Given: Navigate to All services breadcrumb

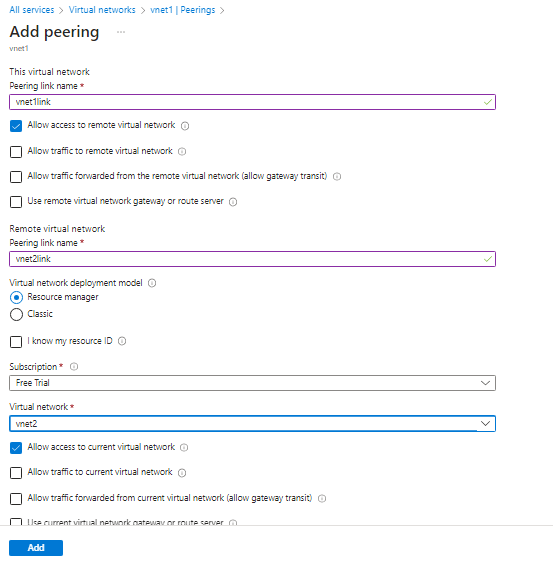Looking at the screenshot, I should [x=32, y=10].
